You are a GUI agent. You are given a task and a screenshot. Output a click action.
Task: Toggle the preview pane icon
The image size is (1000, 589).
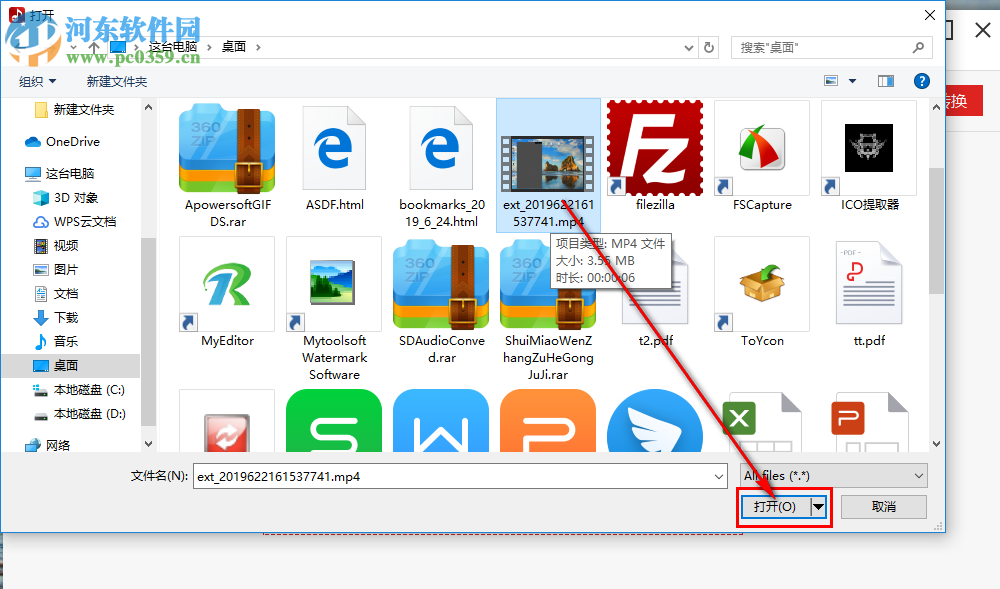[x=886, y=81]
